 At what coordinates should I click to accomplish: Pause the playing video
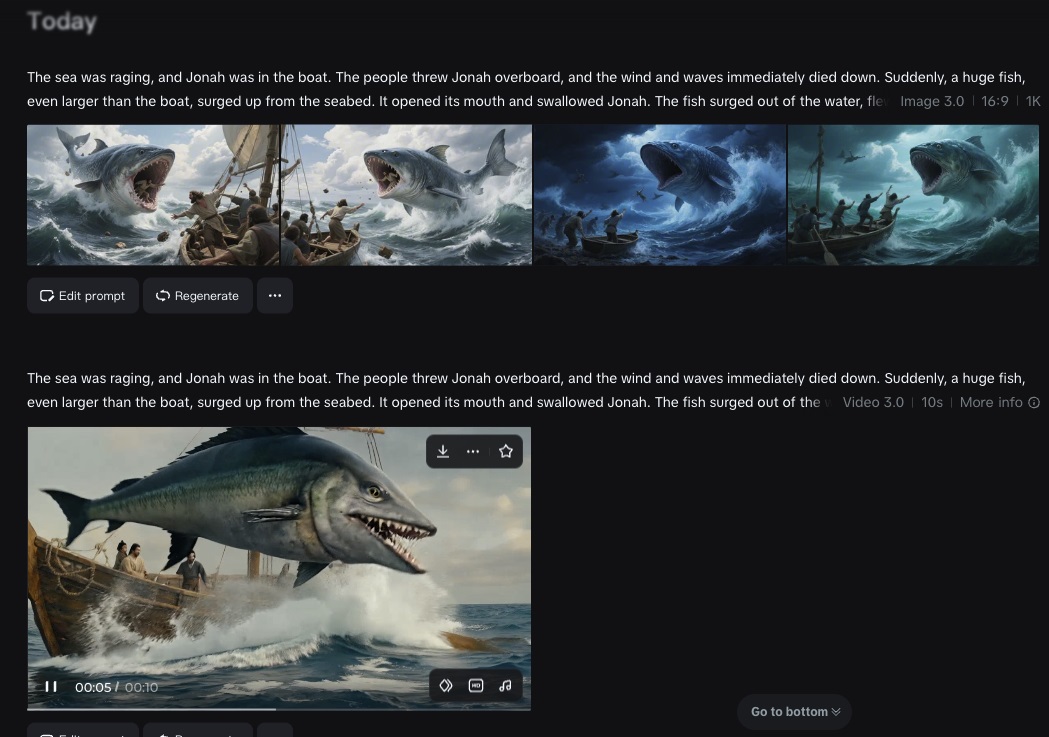click(x=50, y=686)
